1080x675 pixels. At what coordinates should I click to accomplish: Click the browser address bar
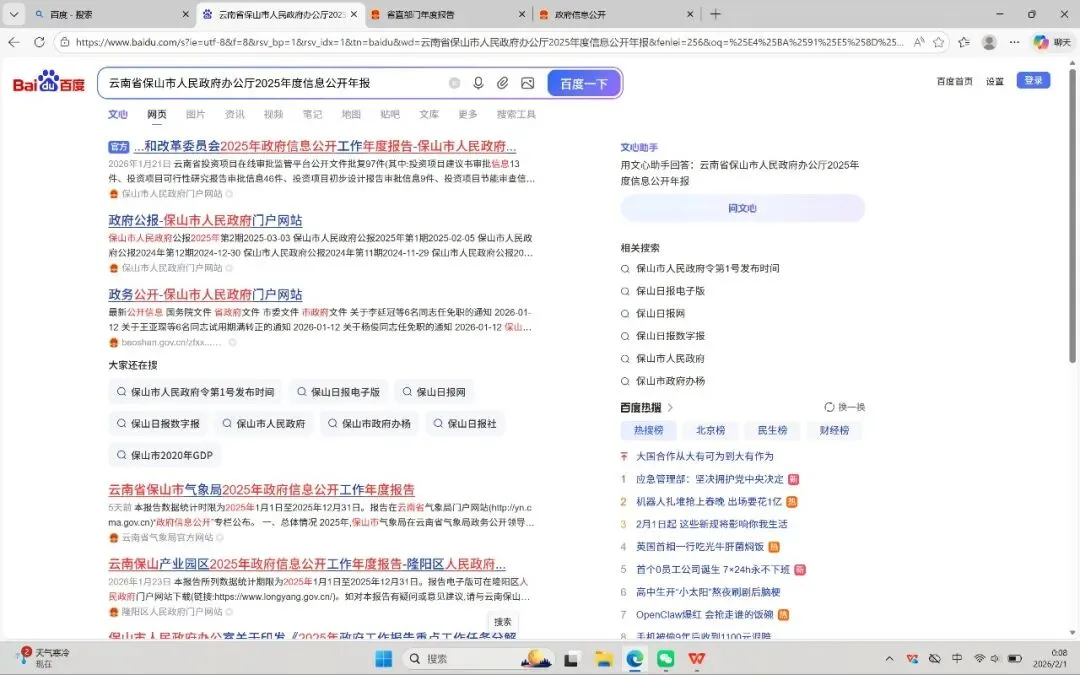coord(489,42)
